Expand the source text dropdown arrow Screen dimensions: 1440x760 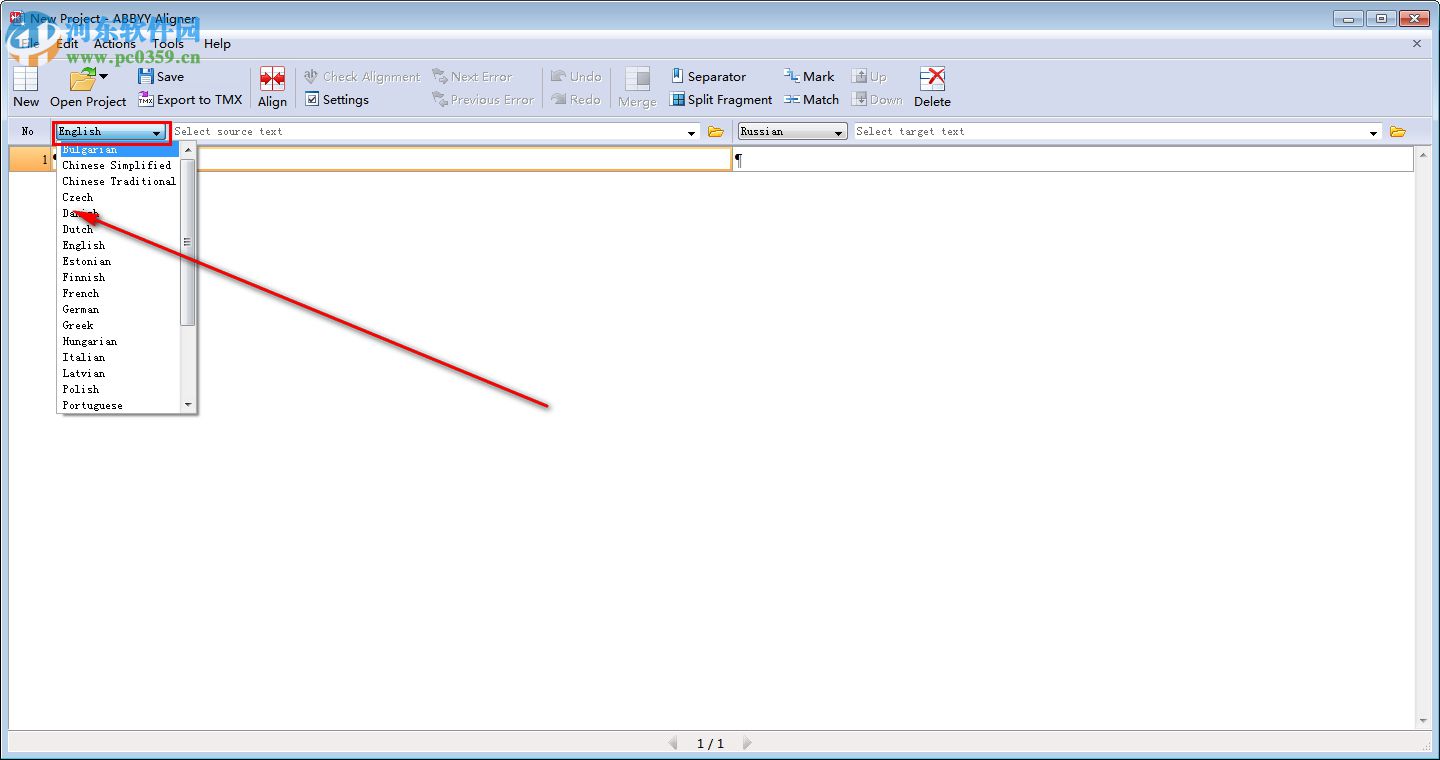click(692, 132)
